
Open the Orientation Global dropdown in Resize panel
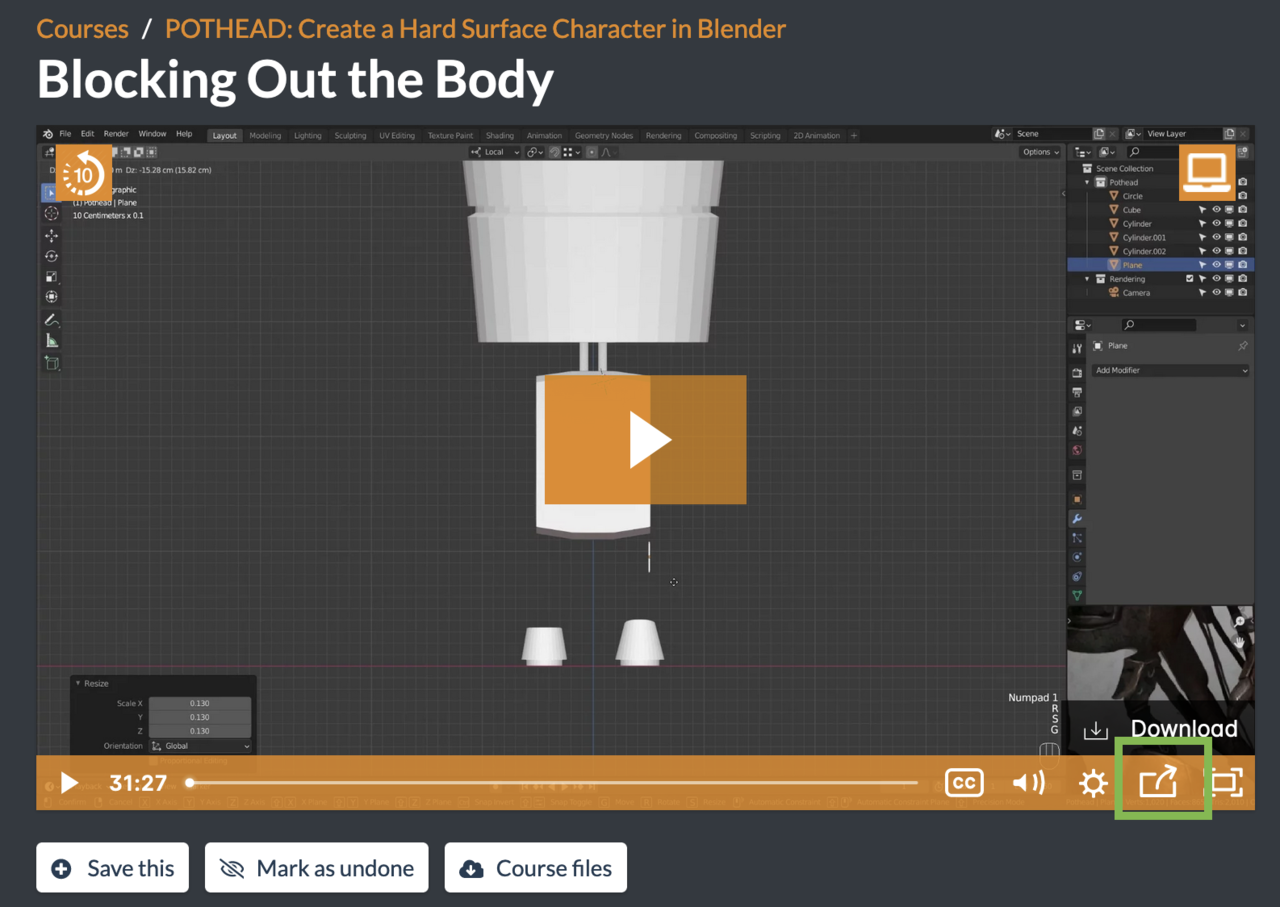tap(201, 746)
